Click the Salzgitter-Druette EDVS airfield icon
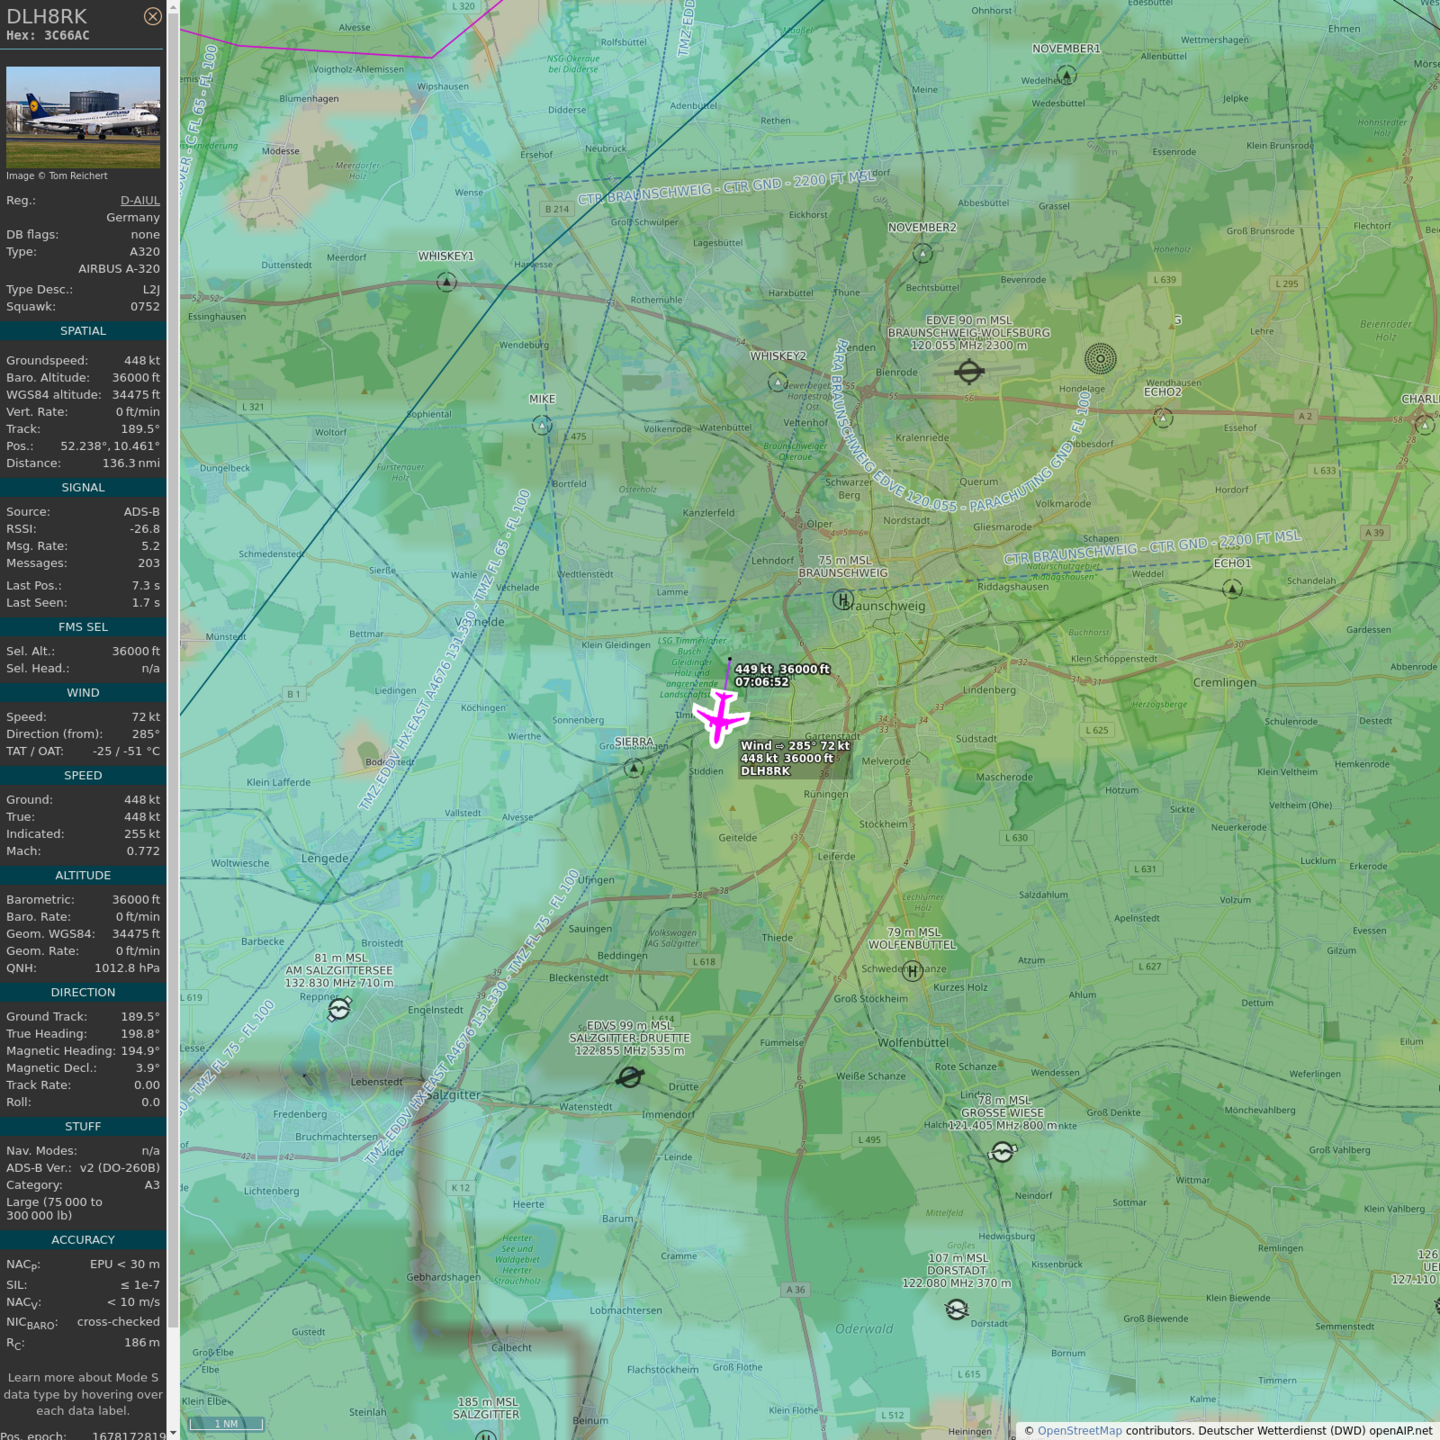Image resolution: width=1440 pixels, height=1440 pixels. click(629, 1077)
